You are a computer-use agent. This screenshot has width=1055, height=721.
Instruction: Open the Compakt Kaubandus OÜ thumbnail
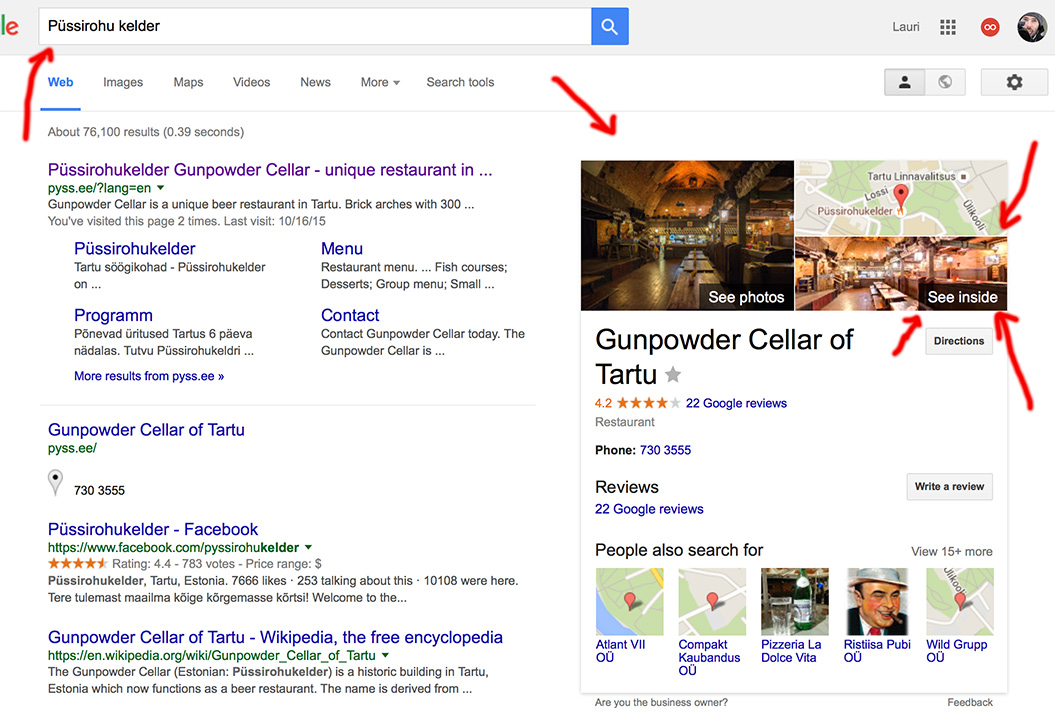[x=712, y=601]
